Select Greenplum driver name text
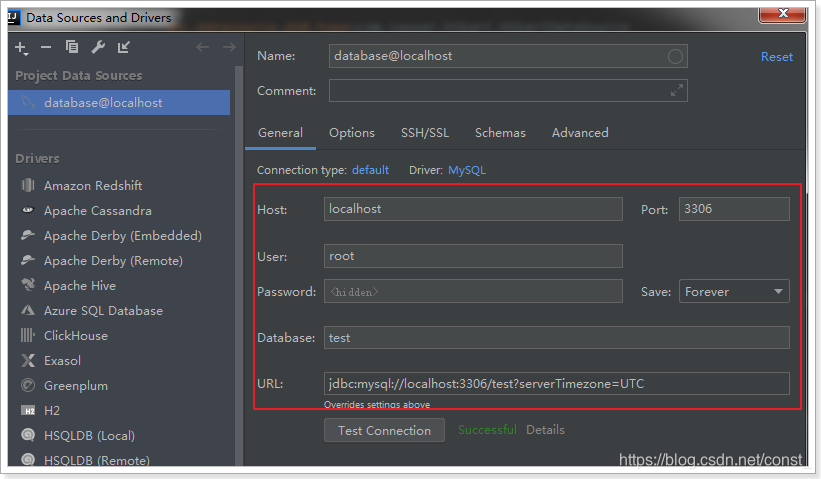Screen dimensions: 821x479 [x=76, y=386]
